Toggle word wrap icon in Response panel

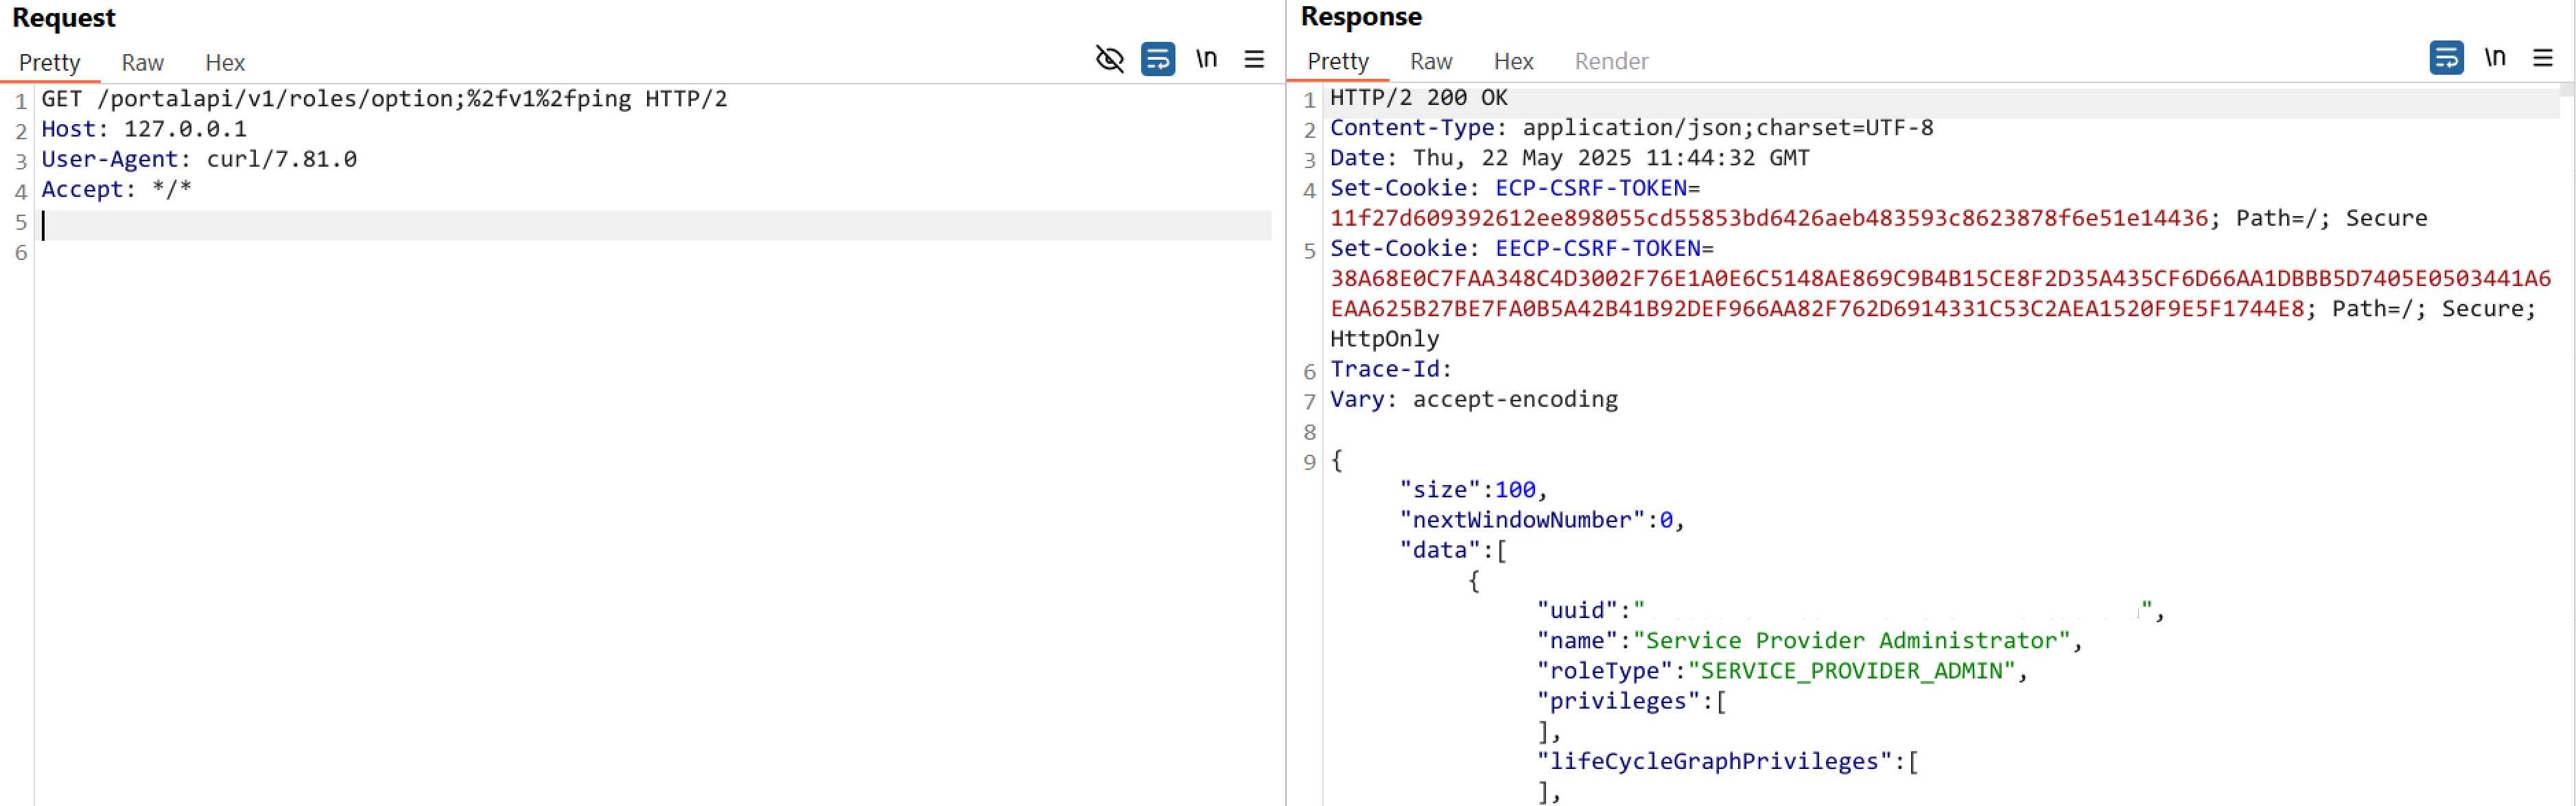[2446, 58]
